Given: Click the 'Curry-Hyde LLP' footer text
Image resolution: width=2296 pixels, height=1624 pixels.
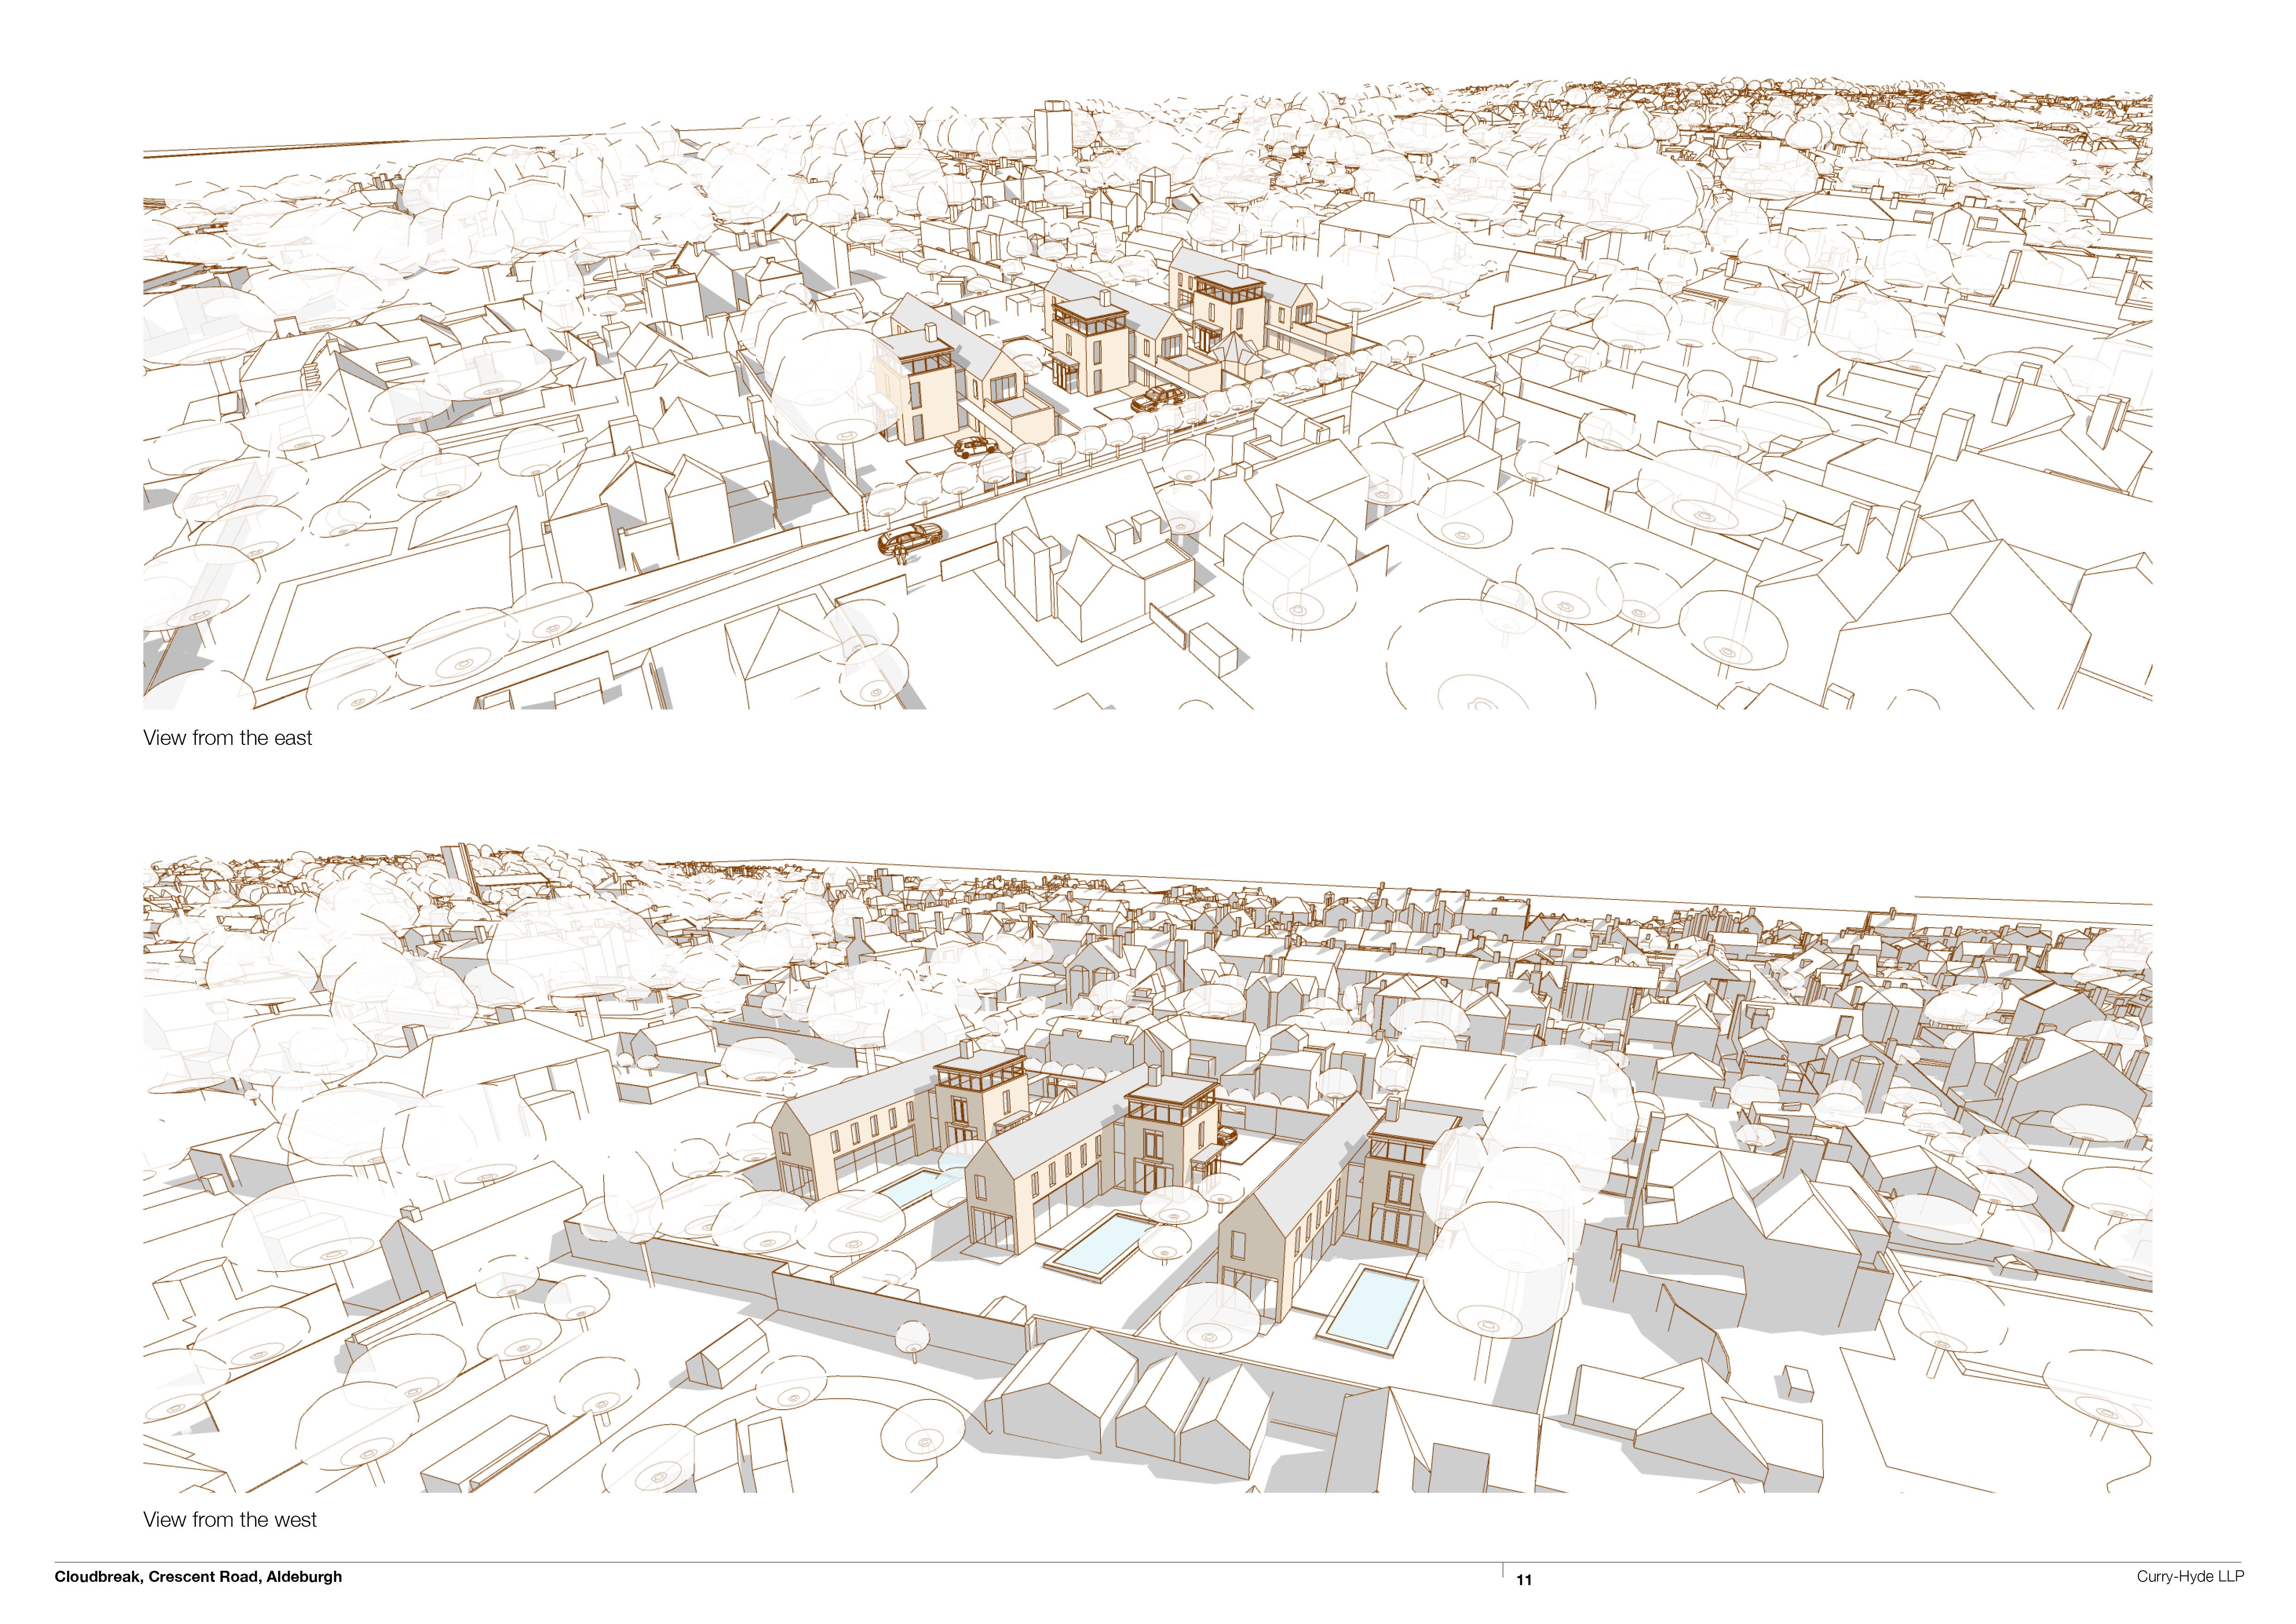Looking at the screenshot, I should tap(2190, 1577).
